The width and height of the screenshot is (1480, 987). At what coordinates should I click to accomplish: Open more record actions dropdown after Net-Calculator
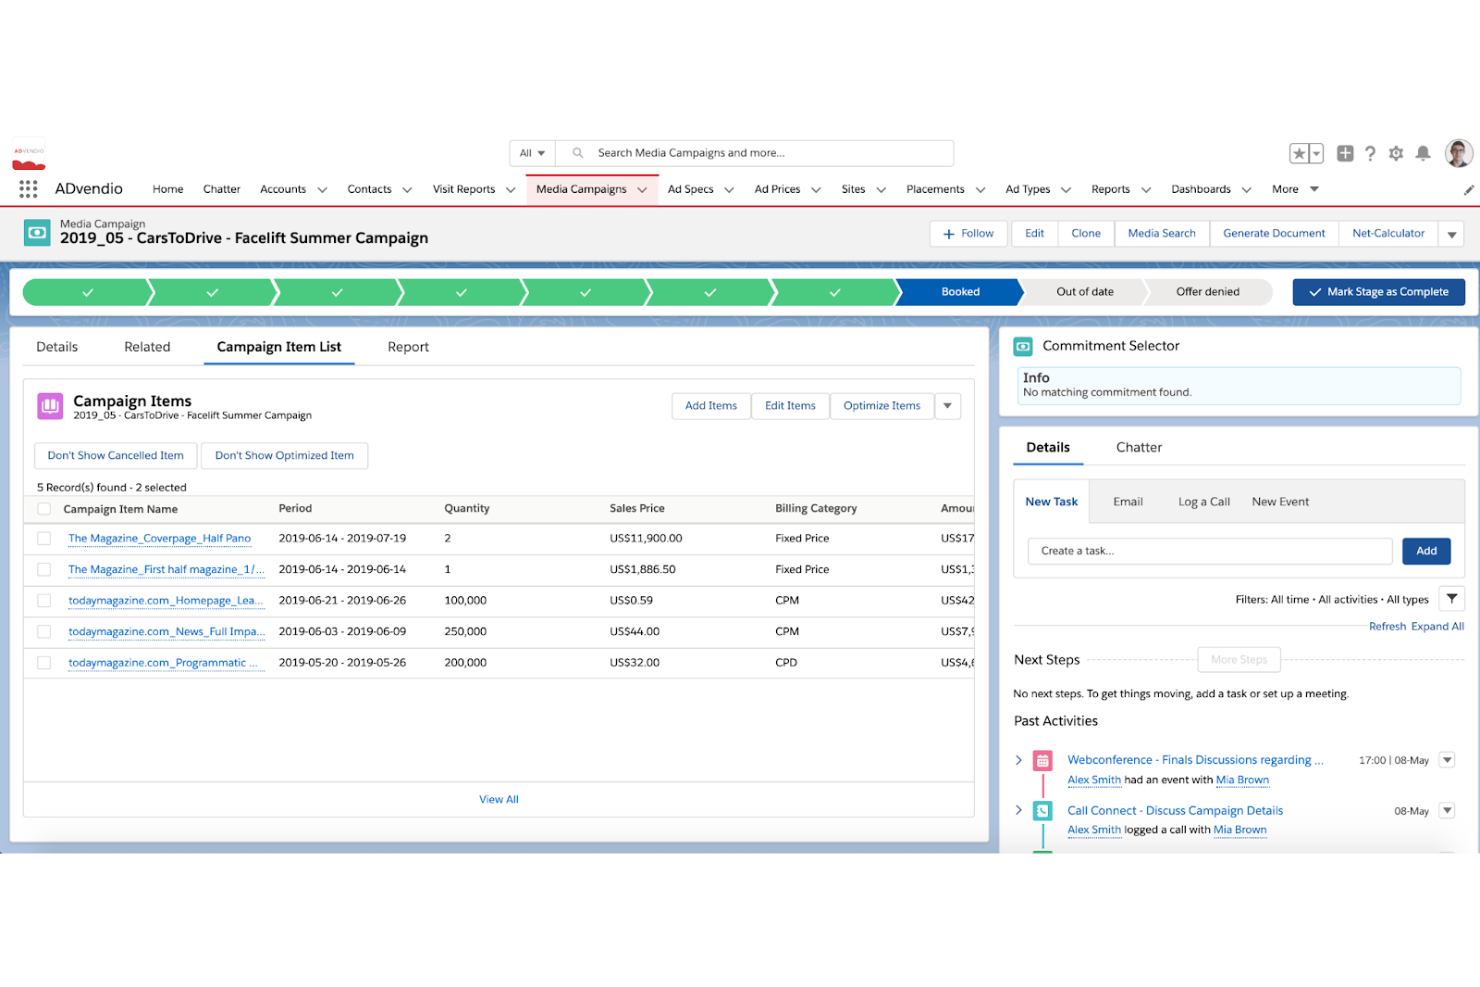[1452, 234]
